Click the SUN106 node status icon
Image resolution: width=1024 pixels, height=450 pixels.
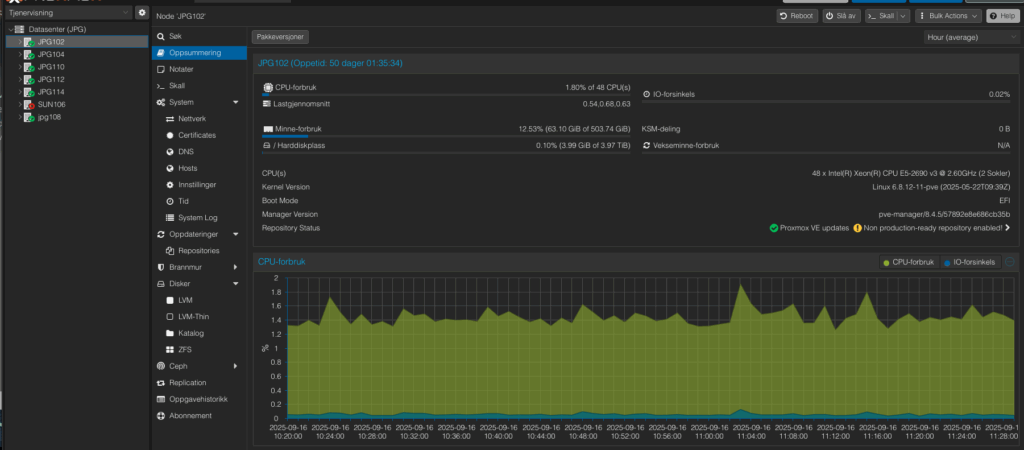click(x=29, y=104)
